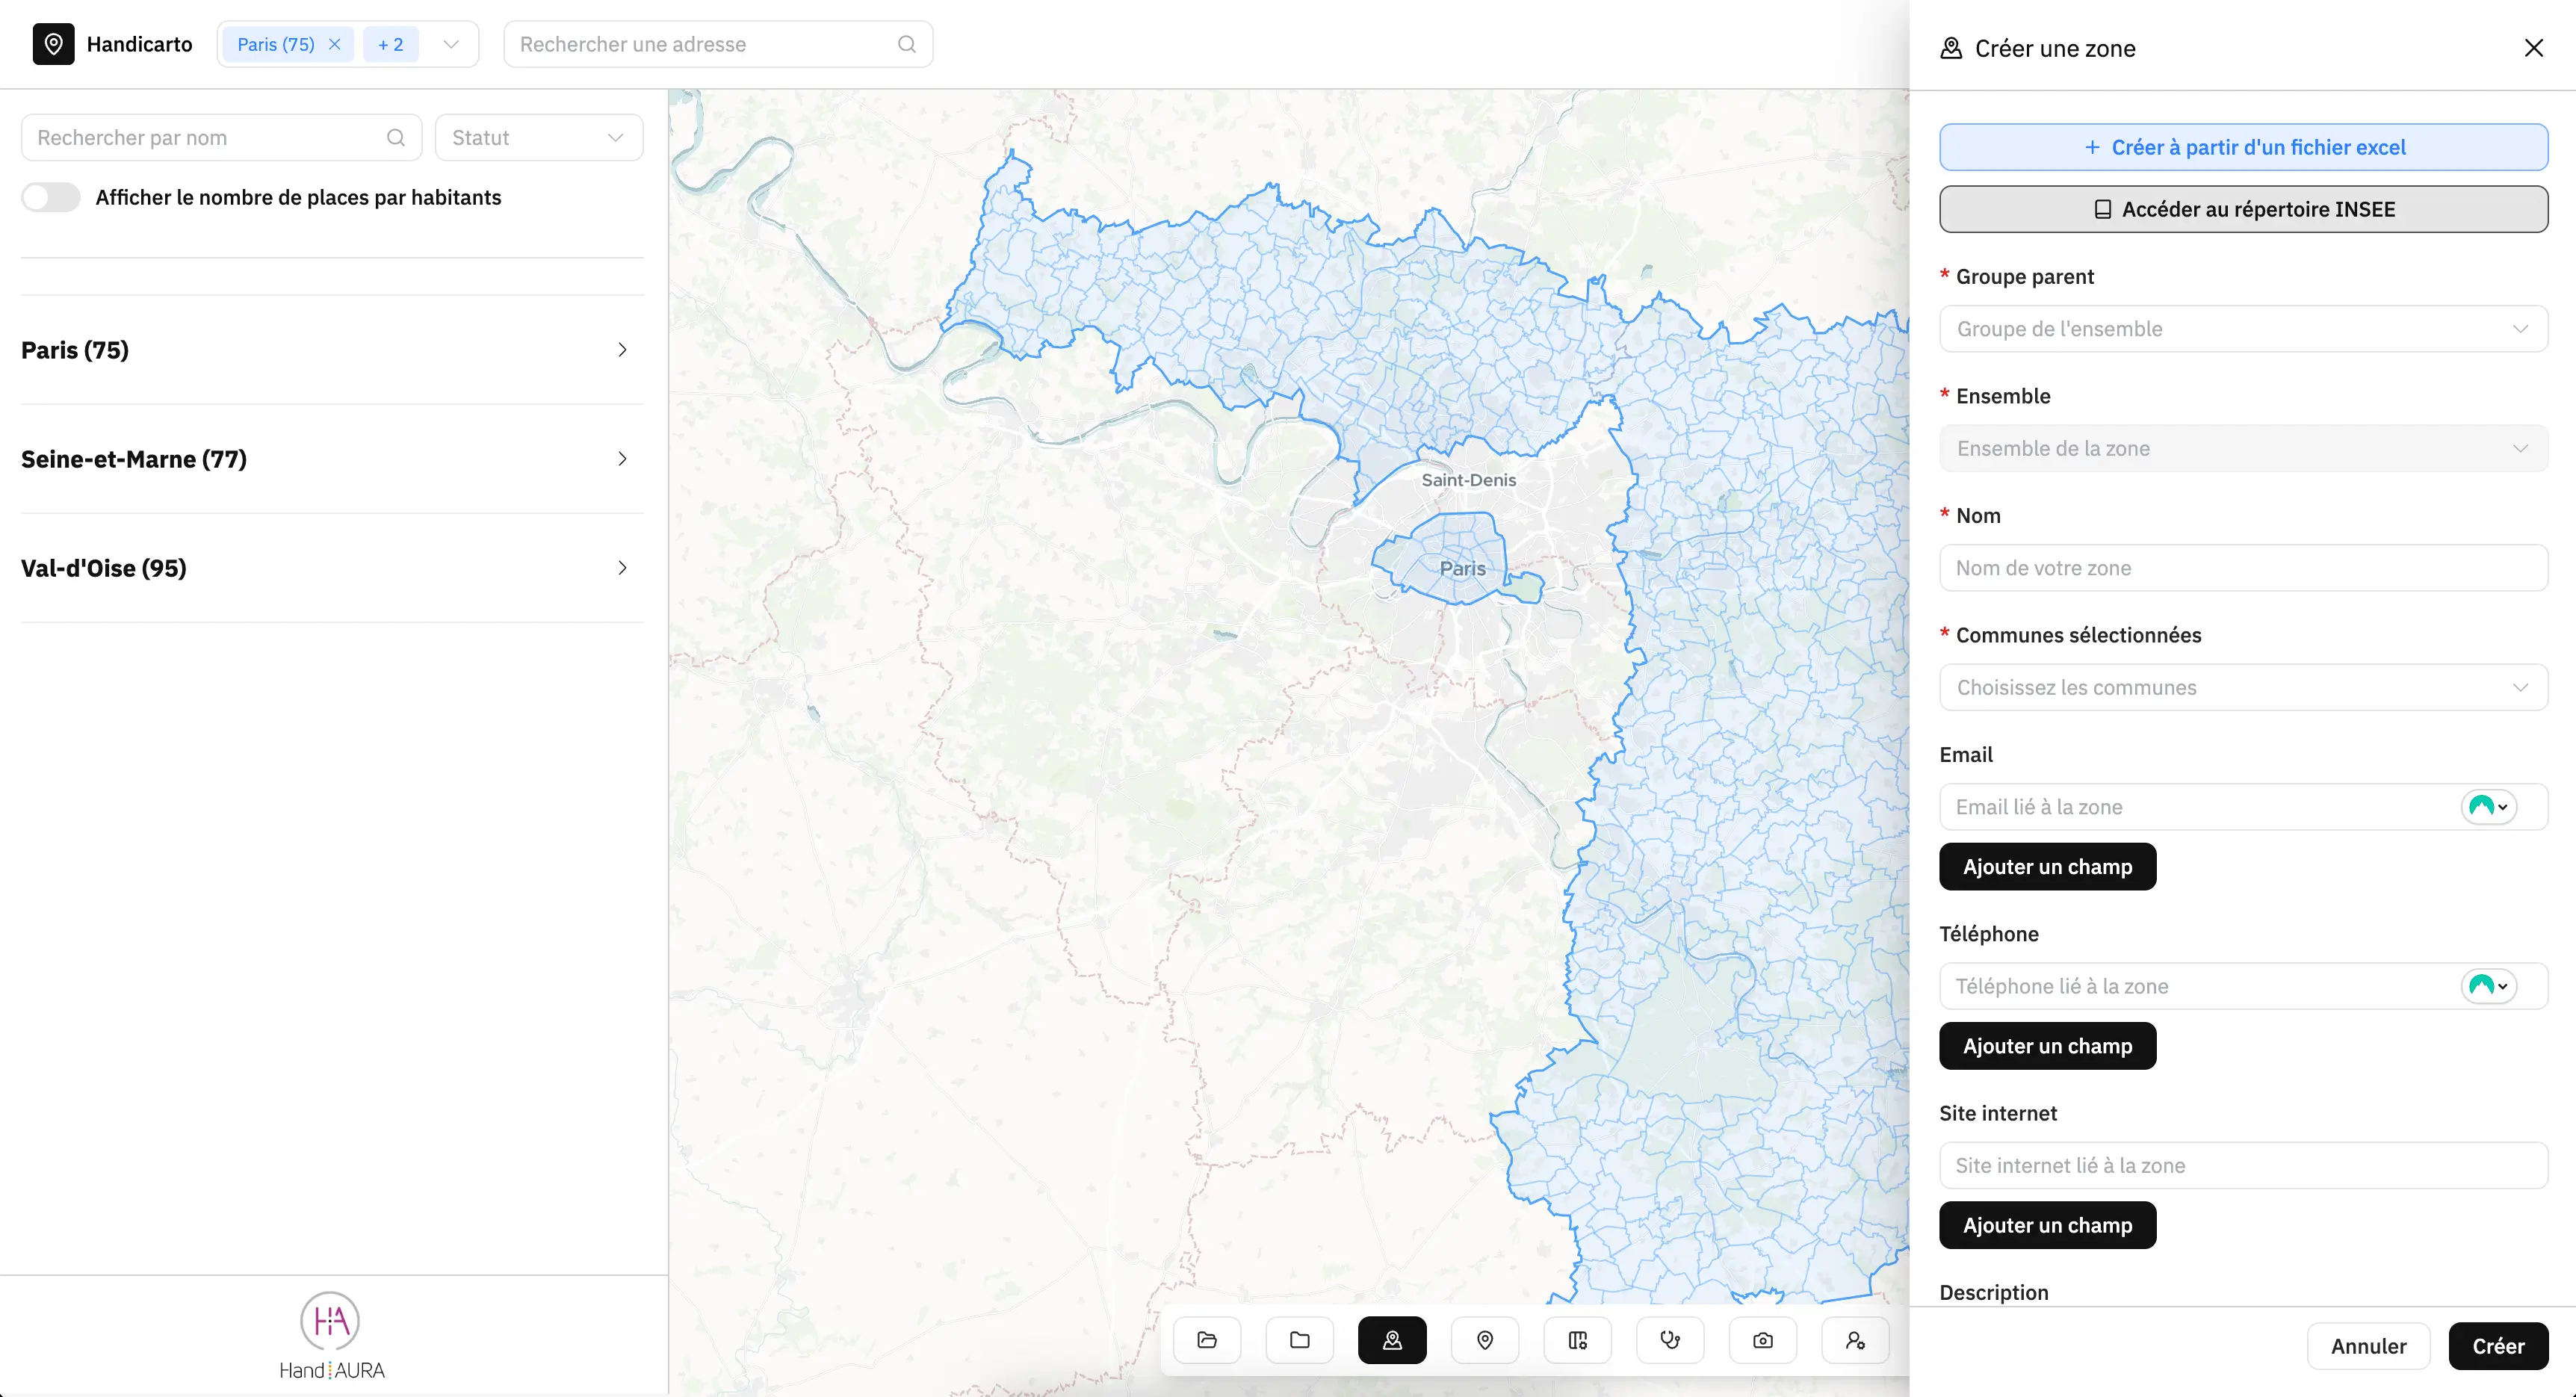Image resolution: width=2576 pixels, height=1397 pixels.
Task: Open the Statut dropdown filter
Action: 538,138
